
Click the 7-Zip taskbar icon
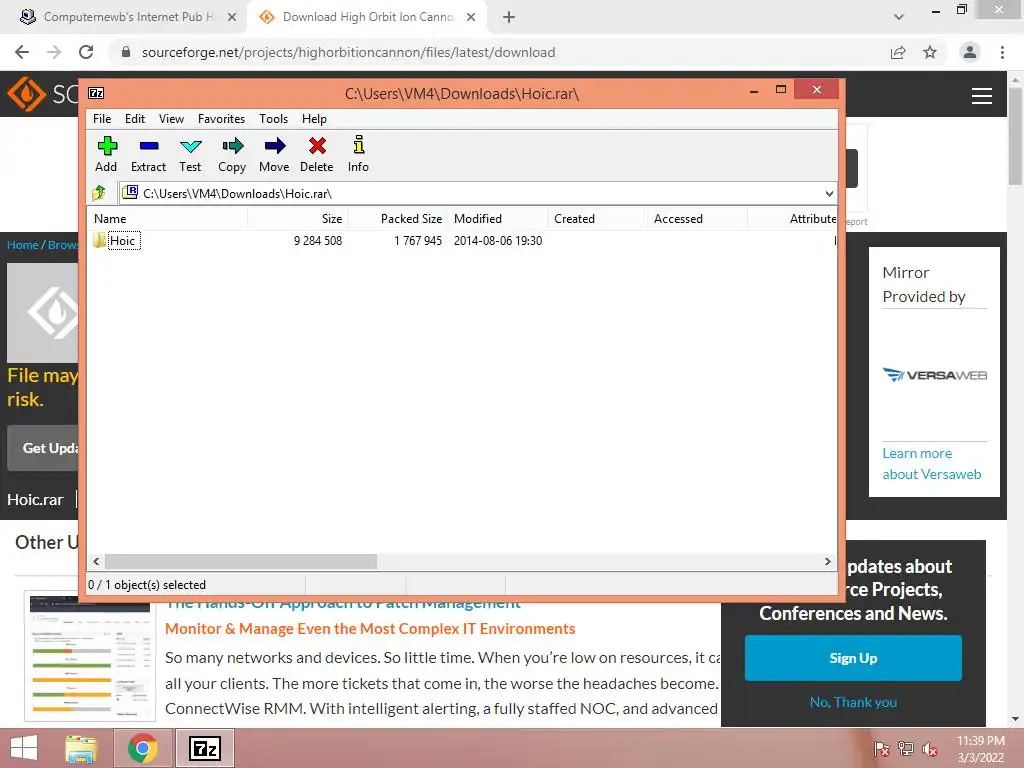[204, 748]
